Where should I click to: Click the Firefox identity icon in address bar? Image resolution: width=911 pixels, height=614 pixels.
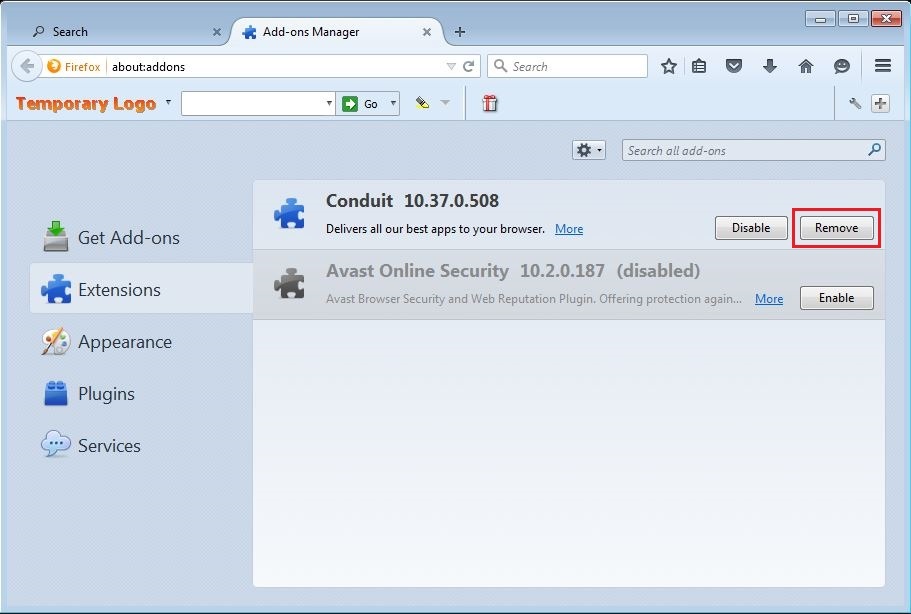54,66
